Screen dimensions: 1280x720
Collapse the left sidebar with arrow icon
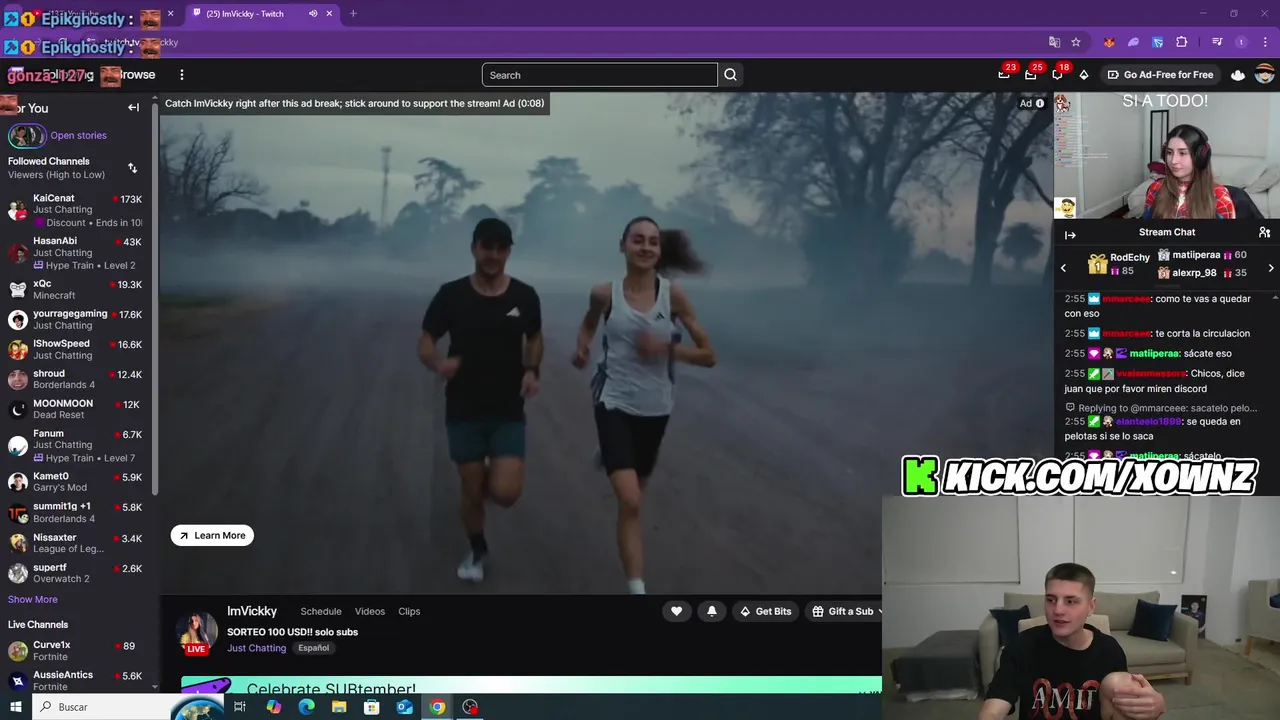pos(133,108)
